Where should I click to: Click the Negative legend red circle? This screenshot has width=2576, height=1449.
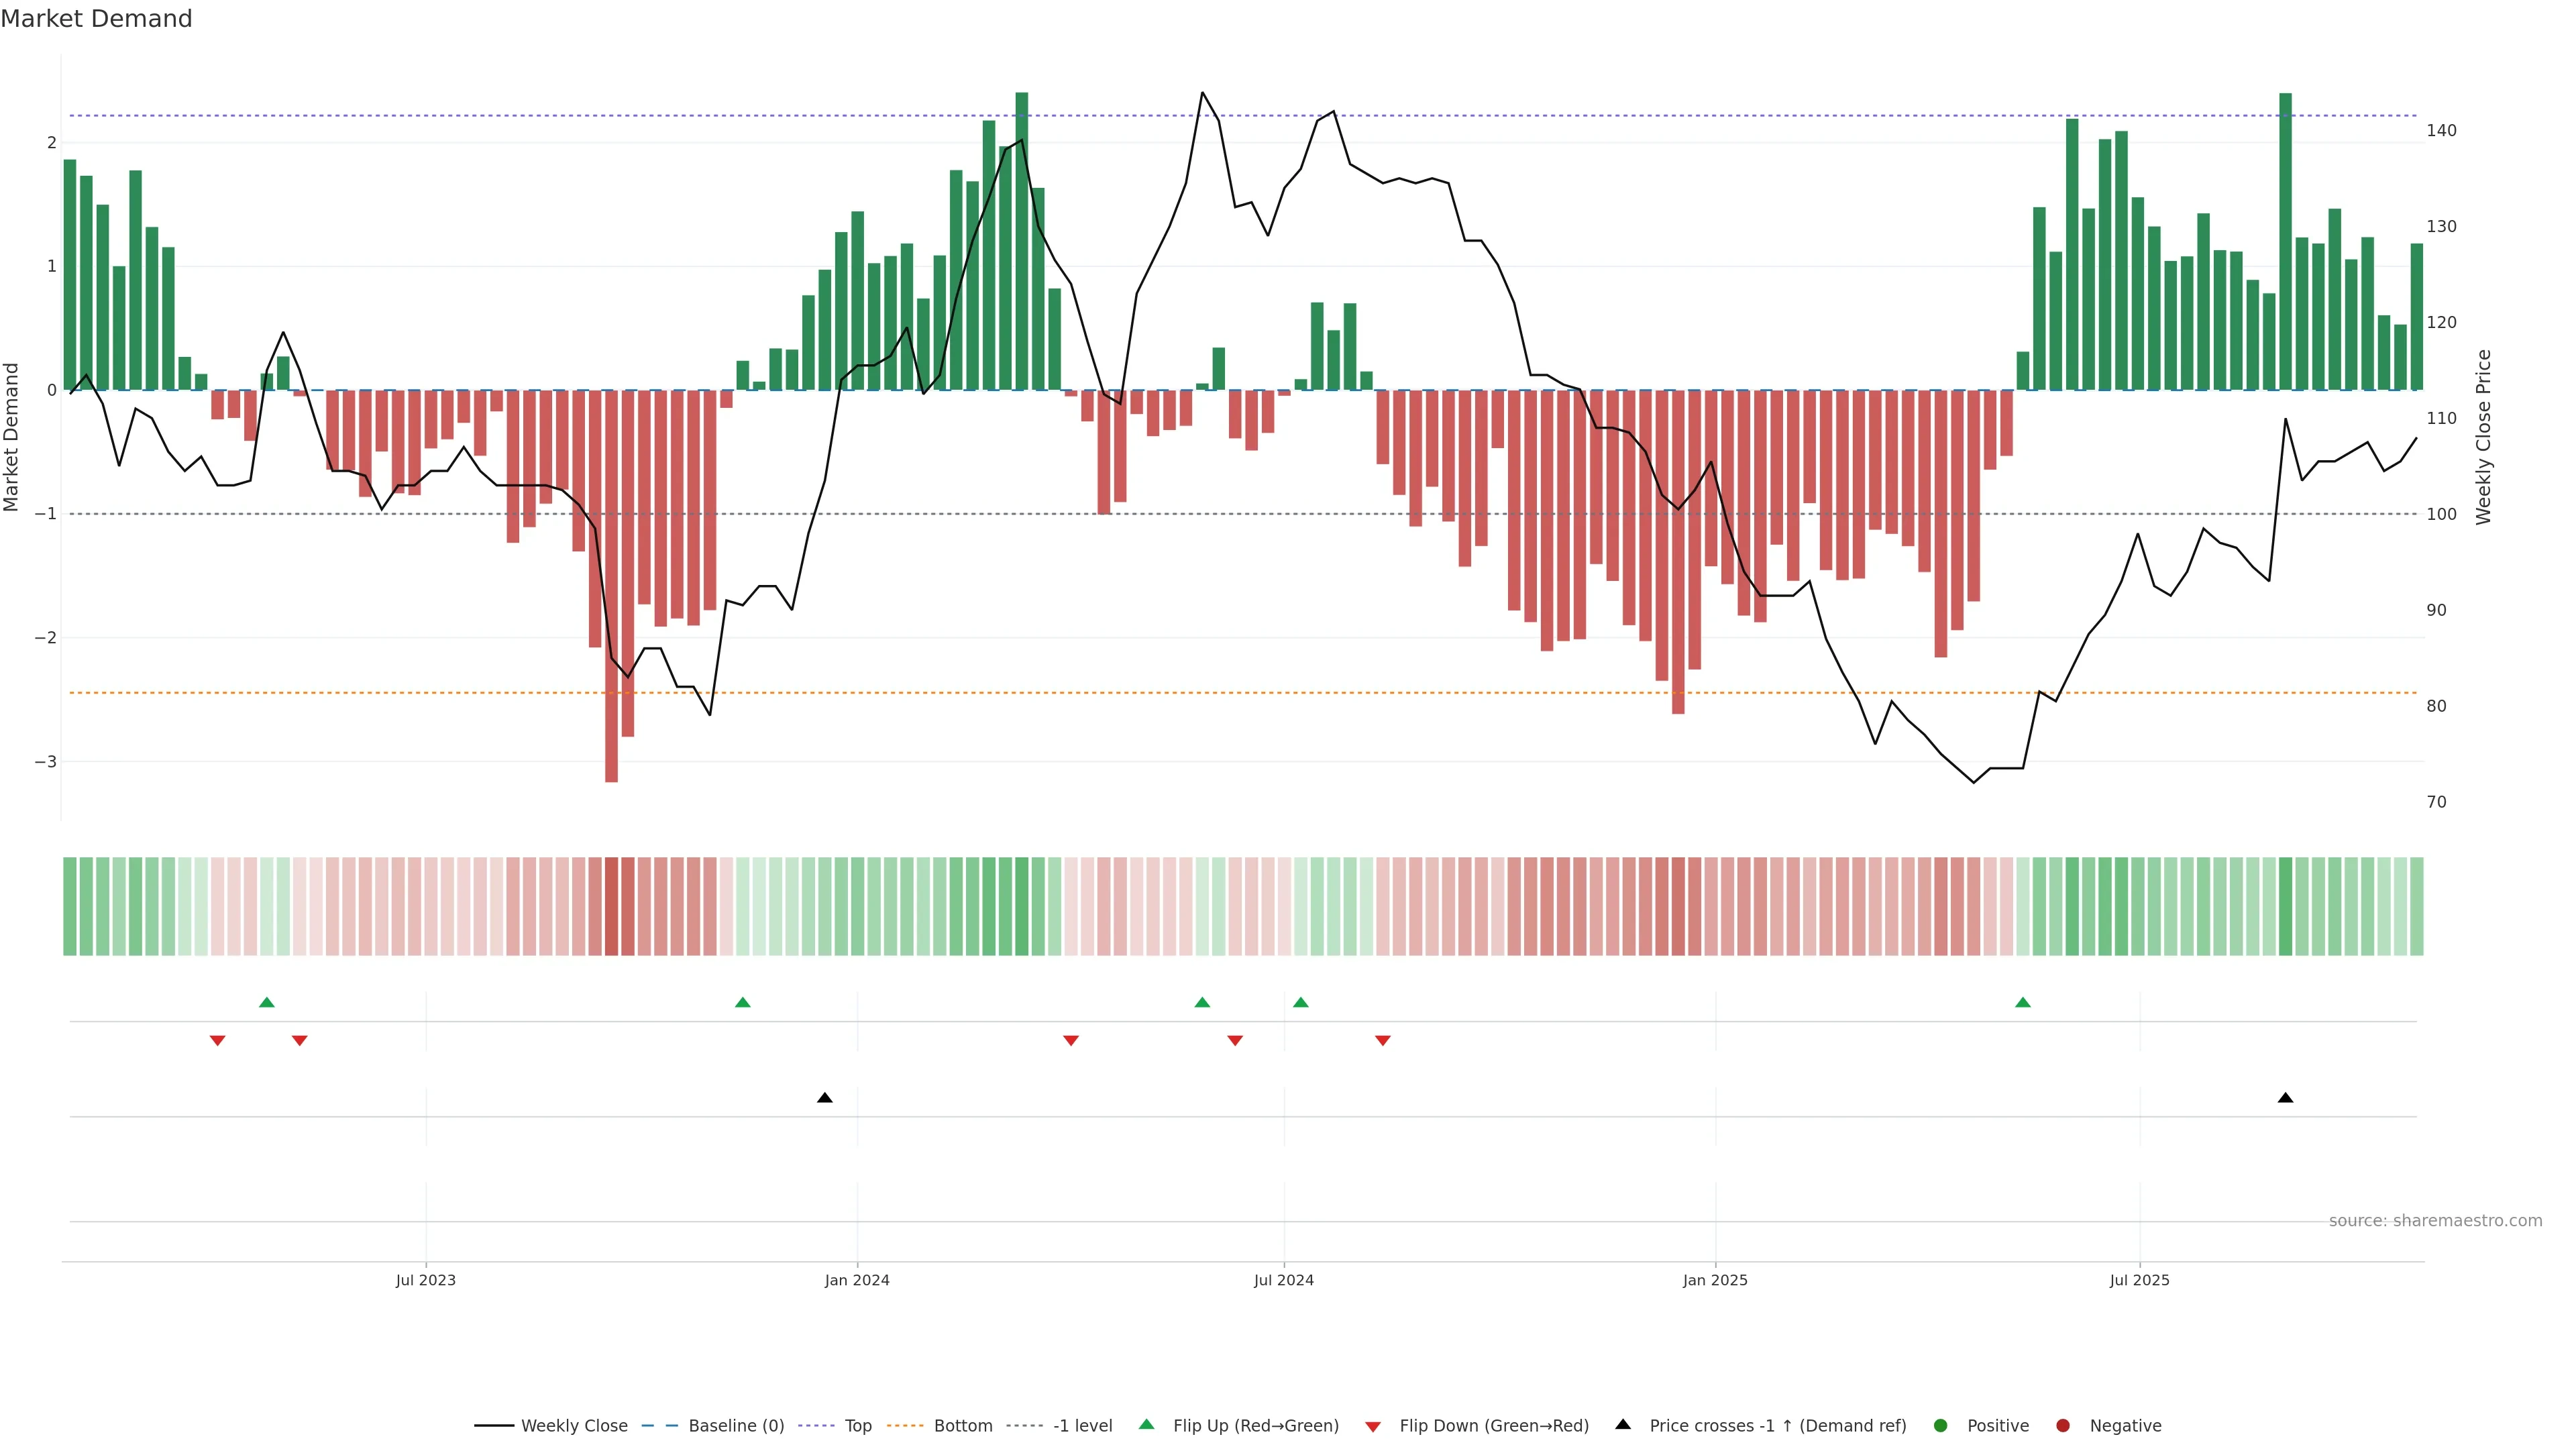click(2063, 1425)
